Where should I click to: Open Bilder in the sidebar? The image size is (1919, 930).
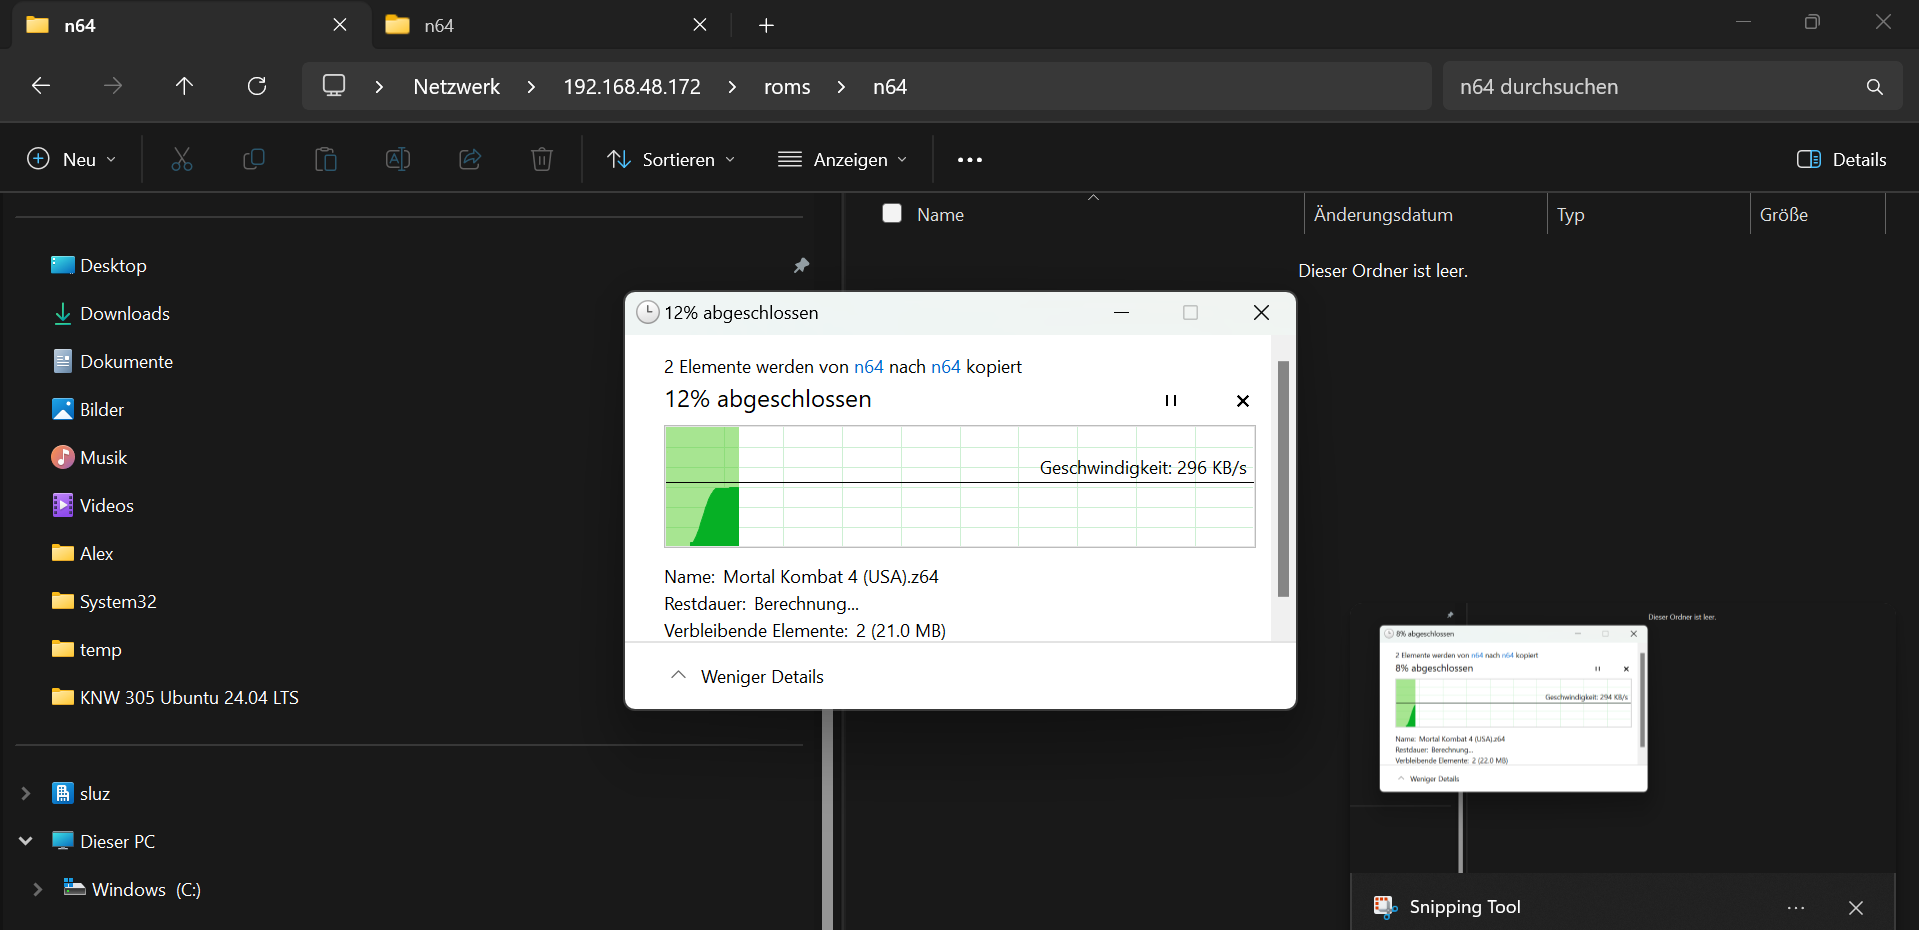click(87, 410)
